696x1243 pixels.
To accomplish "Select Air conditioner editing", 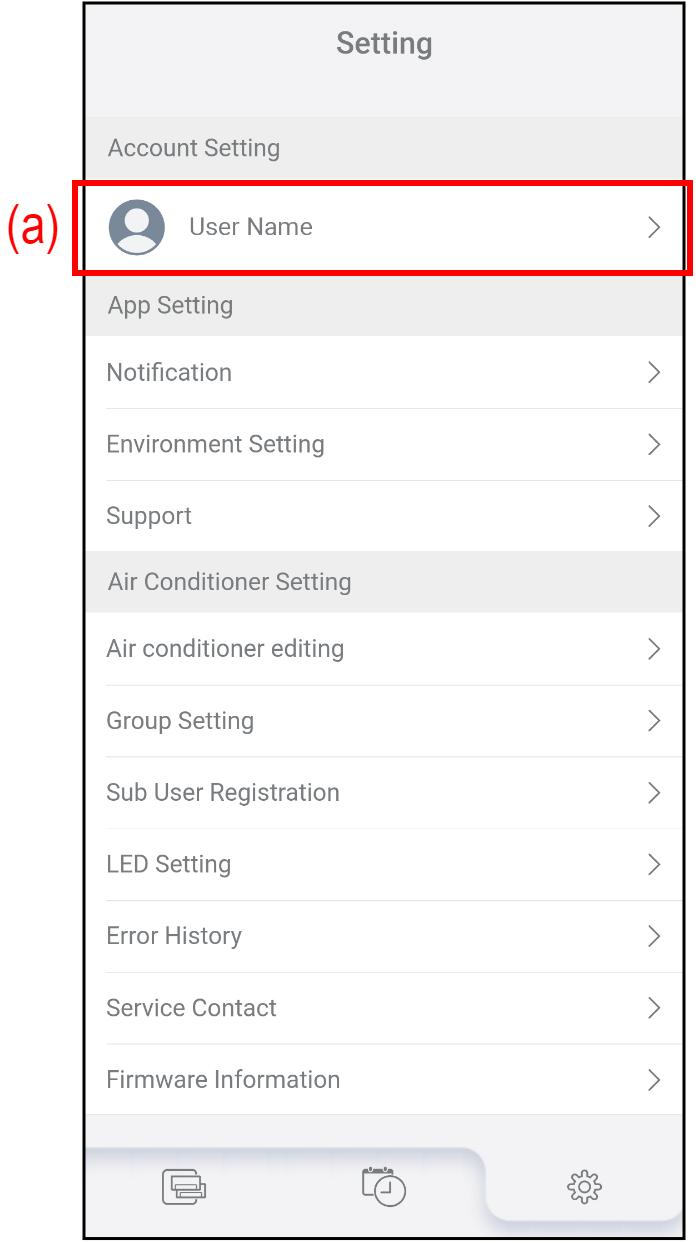I will pos(225,649).
